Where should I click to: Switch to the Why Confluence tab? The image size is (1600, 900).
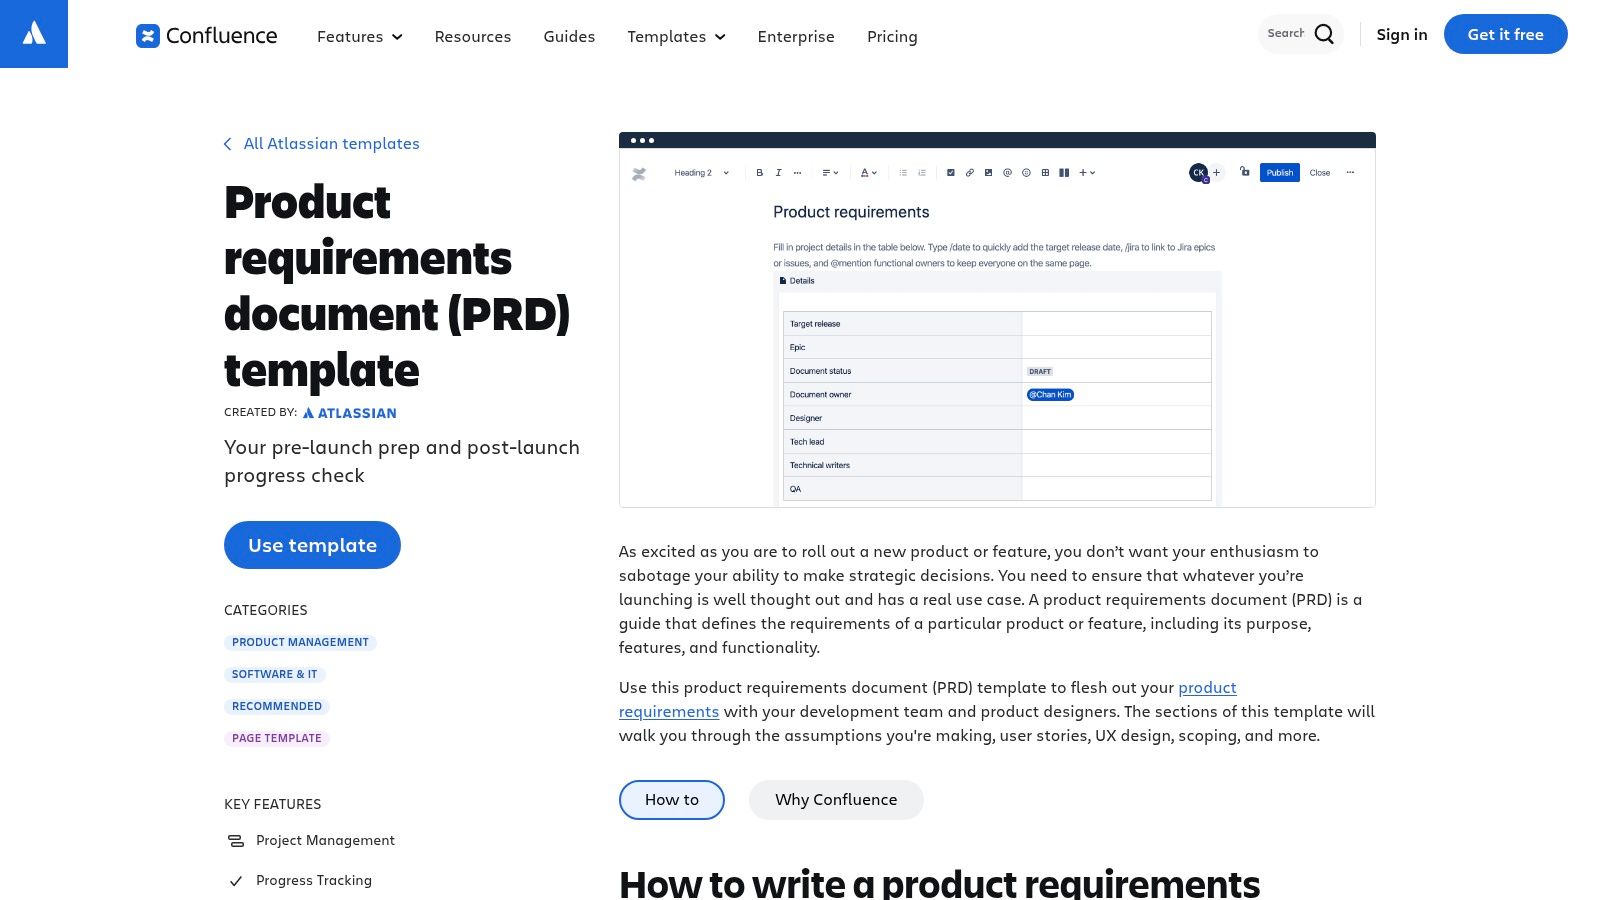836,800
